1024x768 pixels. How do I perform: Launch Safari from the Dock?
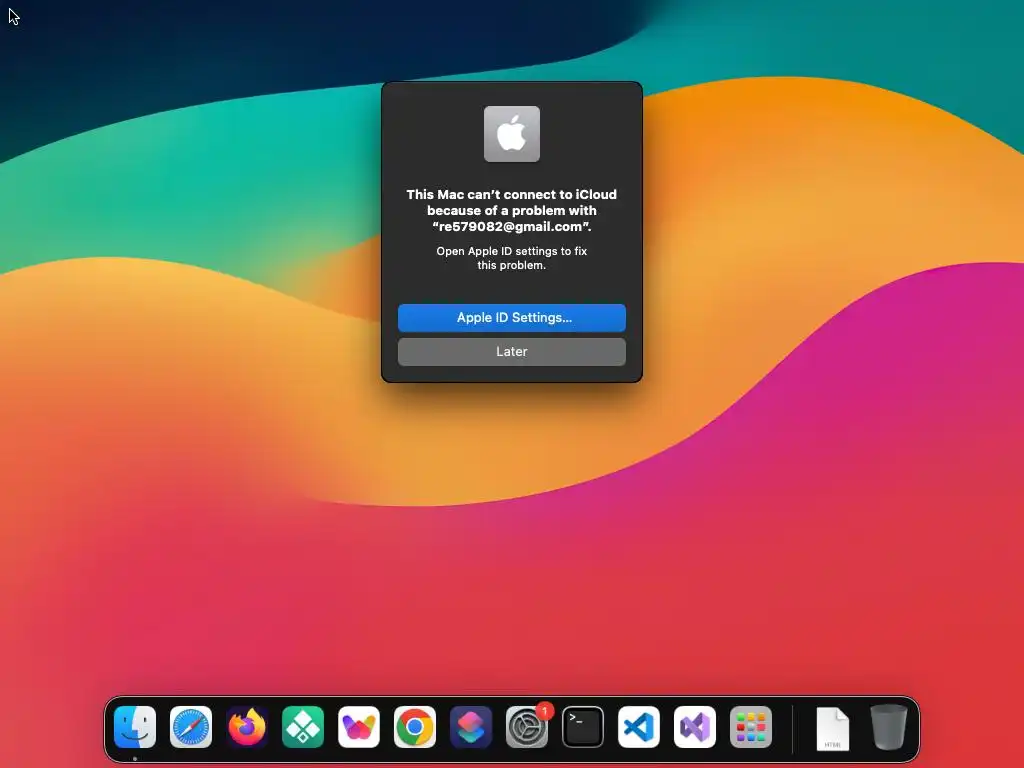tap(191, 726)
